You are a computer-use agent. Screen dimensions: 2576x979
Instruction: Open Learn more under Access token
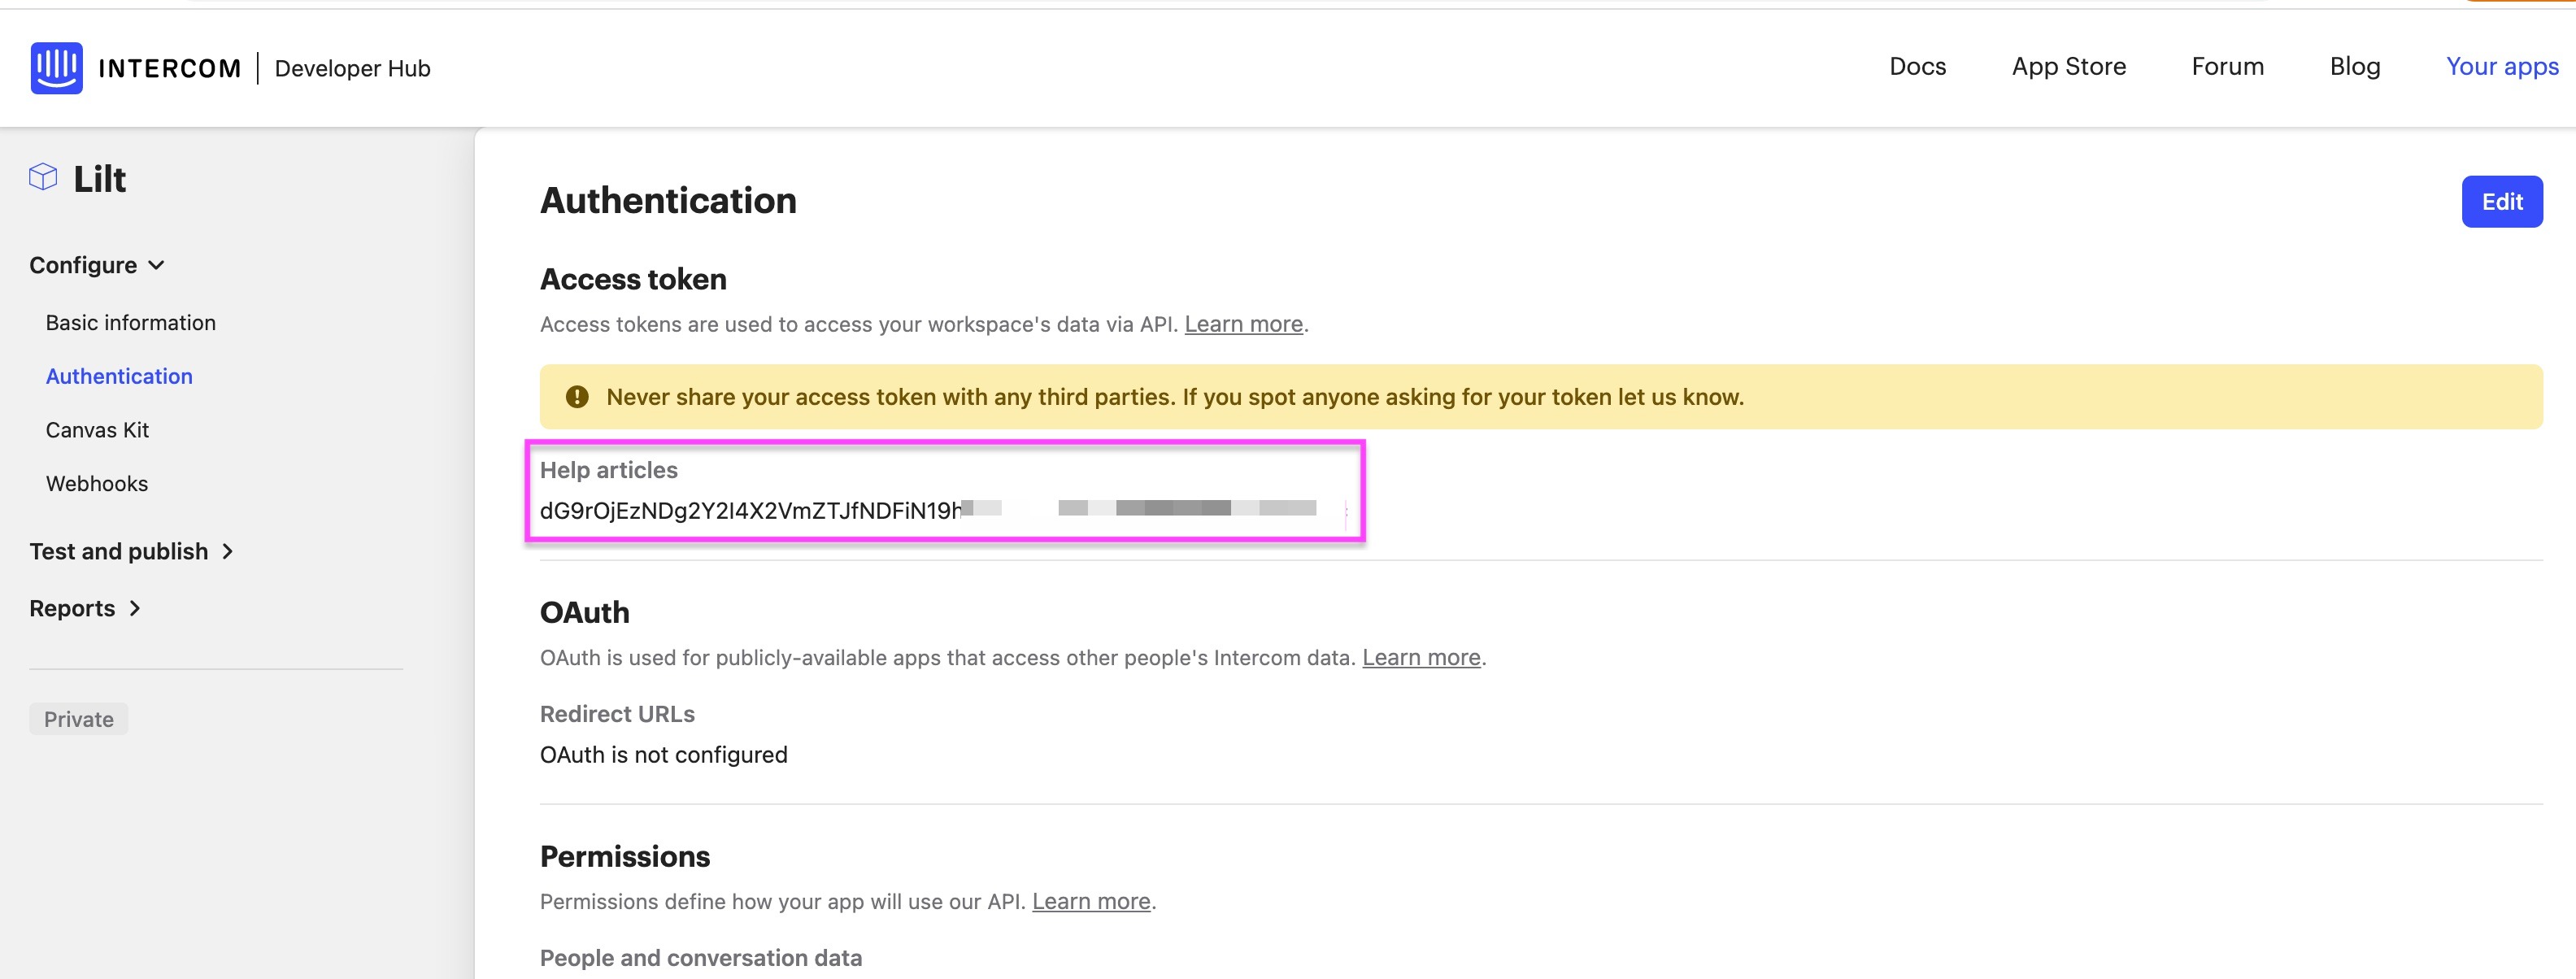[x=1243, y=324]
